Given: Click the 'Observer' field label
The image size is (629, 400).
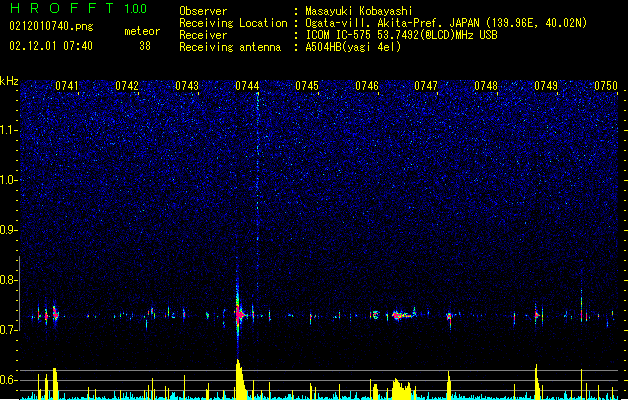Looking at the screenshot, I should pos(203,11).
